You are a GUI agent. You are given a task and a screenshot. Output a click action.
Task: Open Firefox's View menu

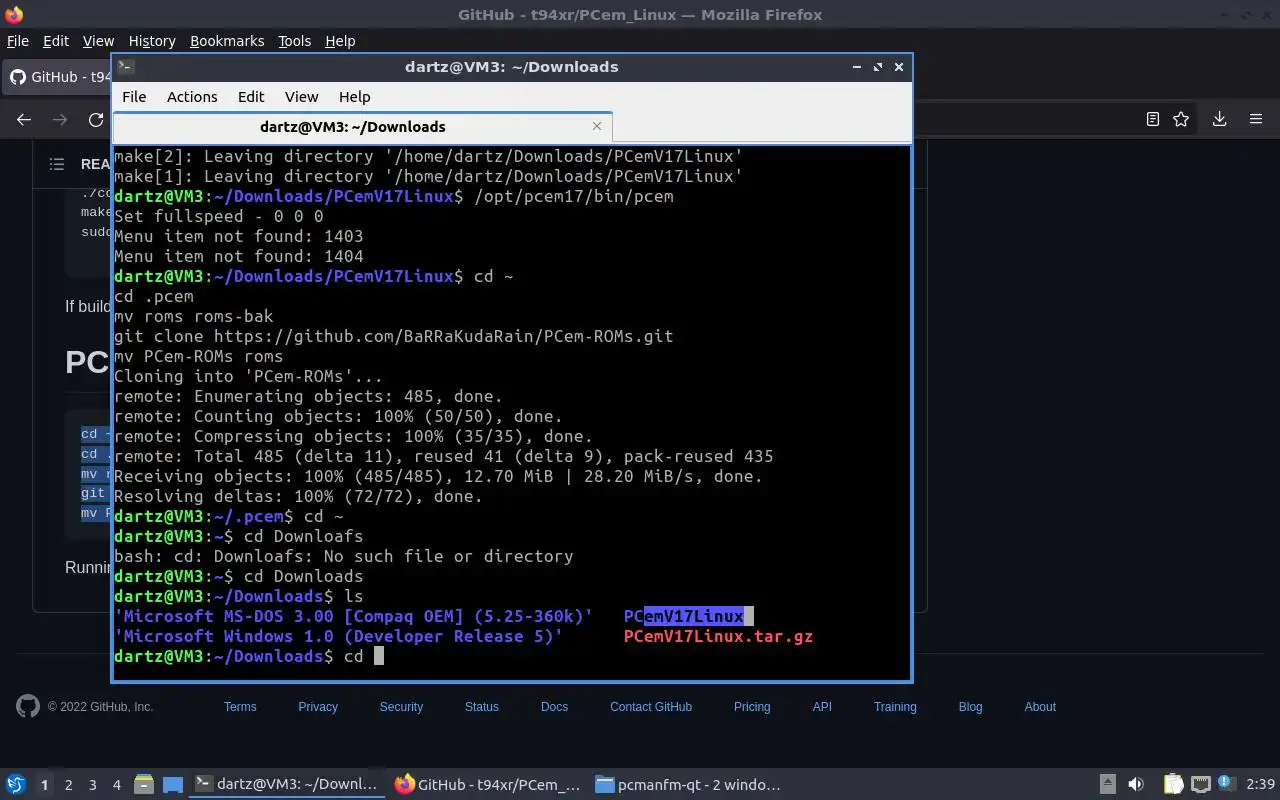[x=98, y=41]
